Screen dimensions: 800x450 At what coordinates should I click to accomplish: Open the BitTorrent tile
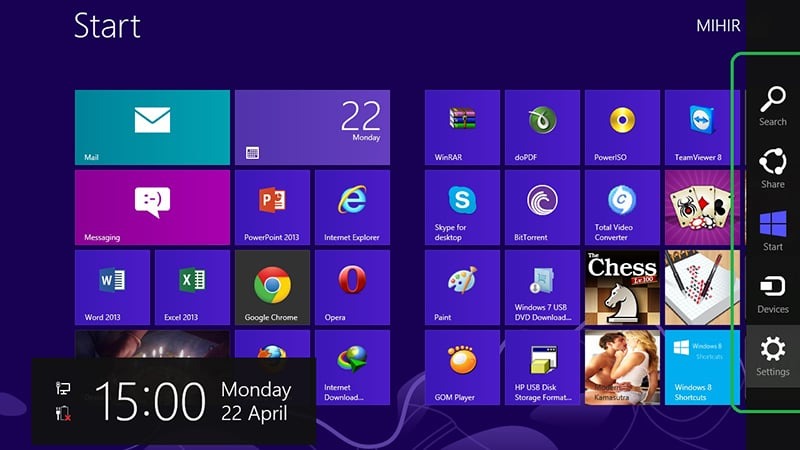[x=542, y=208]
